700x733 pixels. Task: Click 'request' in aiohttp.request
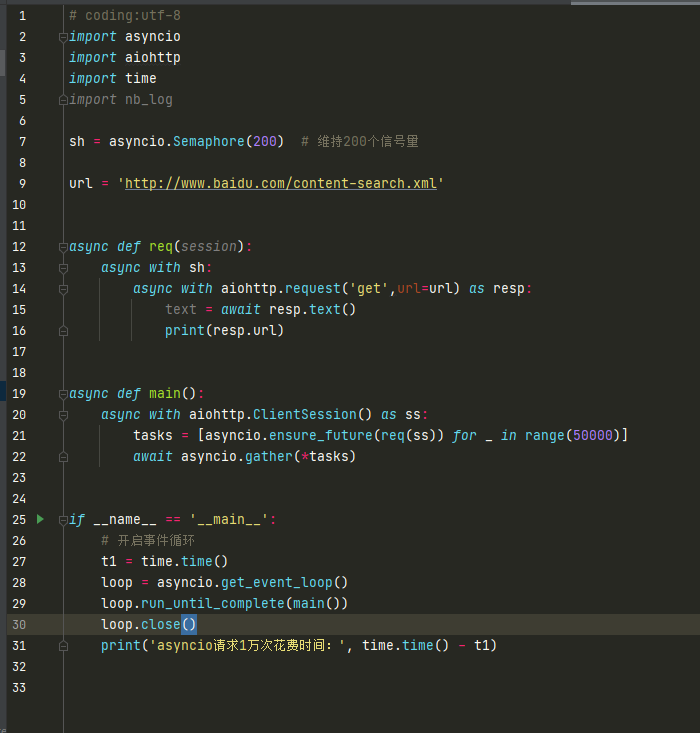313,288
